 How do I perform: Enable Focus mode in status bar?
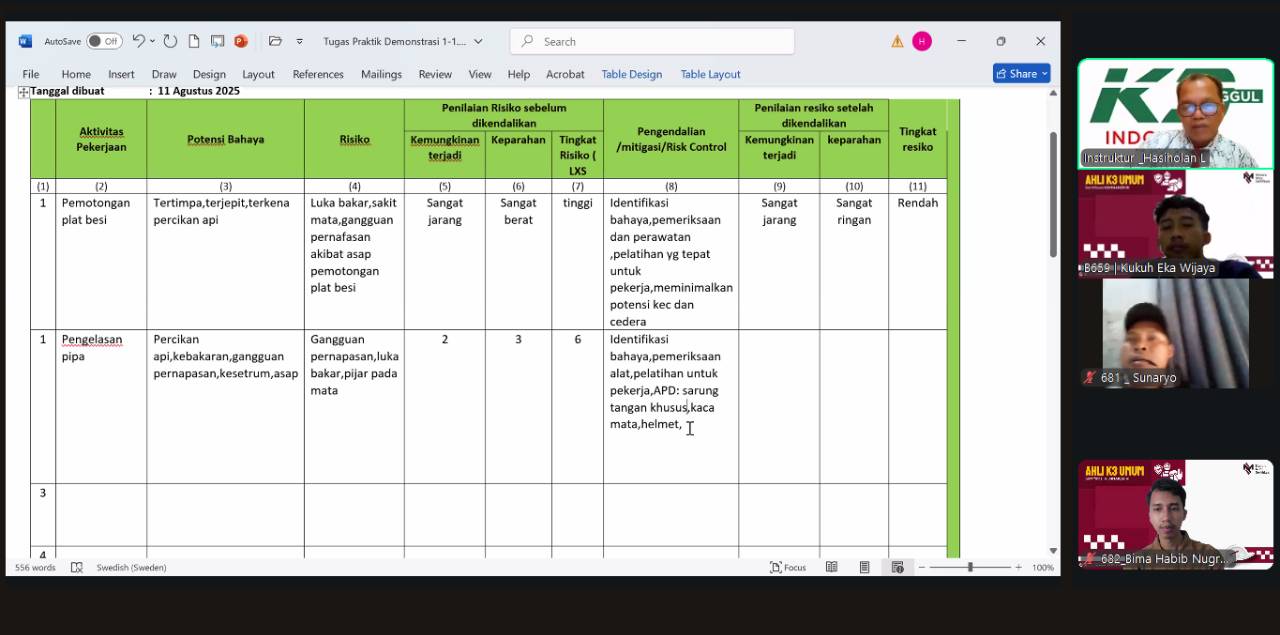pos(788,567)
